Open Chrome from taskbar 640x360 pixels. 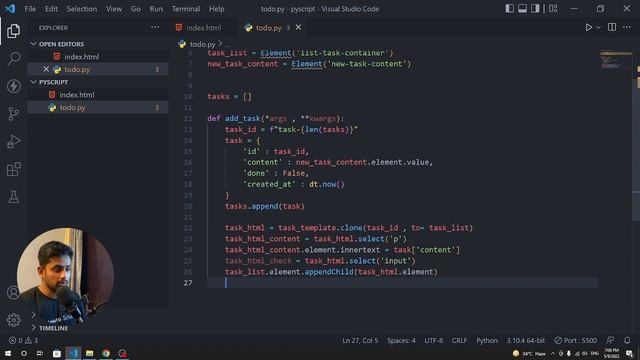pos(106,353)
